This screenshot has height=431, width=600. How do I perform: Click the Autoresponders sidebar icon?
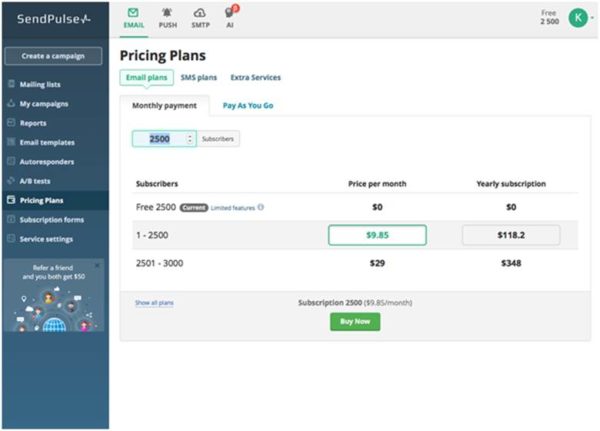[11, 161]
